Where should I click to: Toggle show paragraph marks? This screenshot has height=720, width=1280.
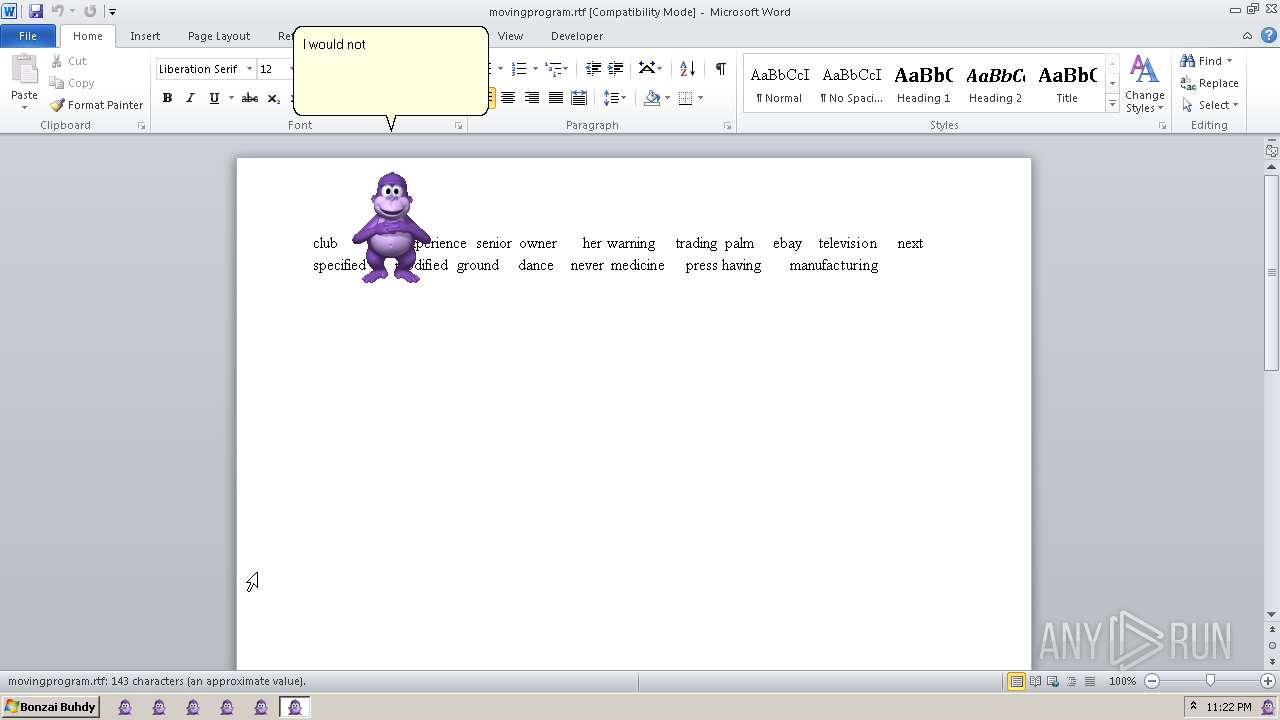pos(720,69)
